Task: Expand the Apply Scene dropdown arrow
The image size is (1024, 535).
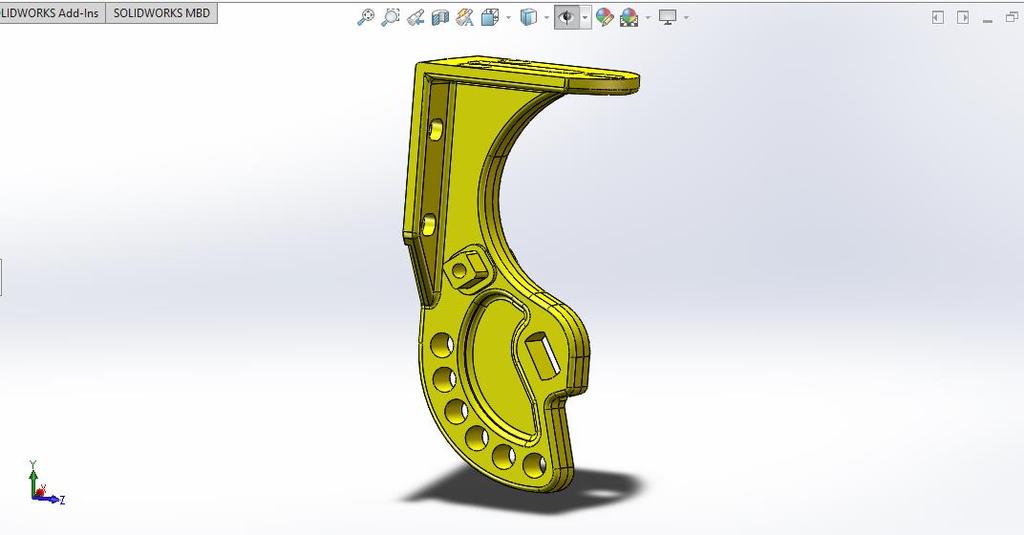Action: pyautogui.click(x=648, y=18)
